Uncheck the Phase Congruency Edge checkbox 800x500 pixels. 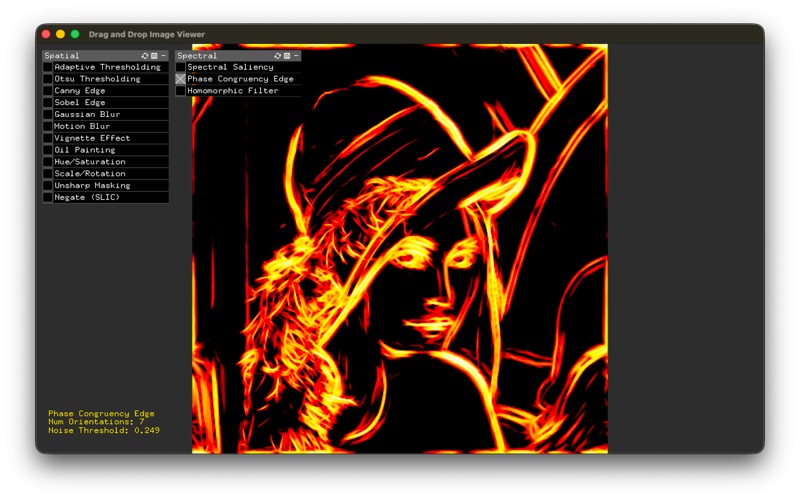coord(181,79)
